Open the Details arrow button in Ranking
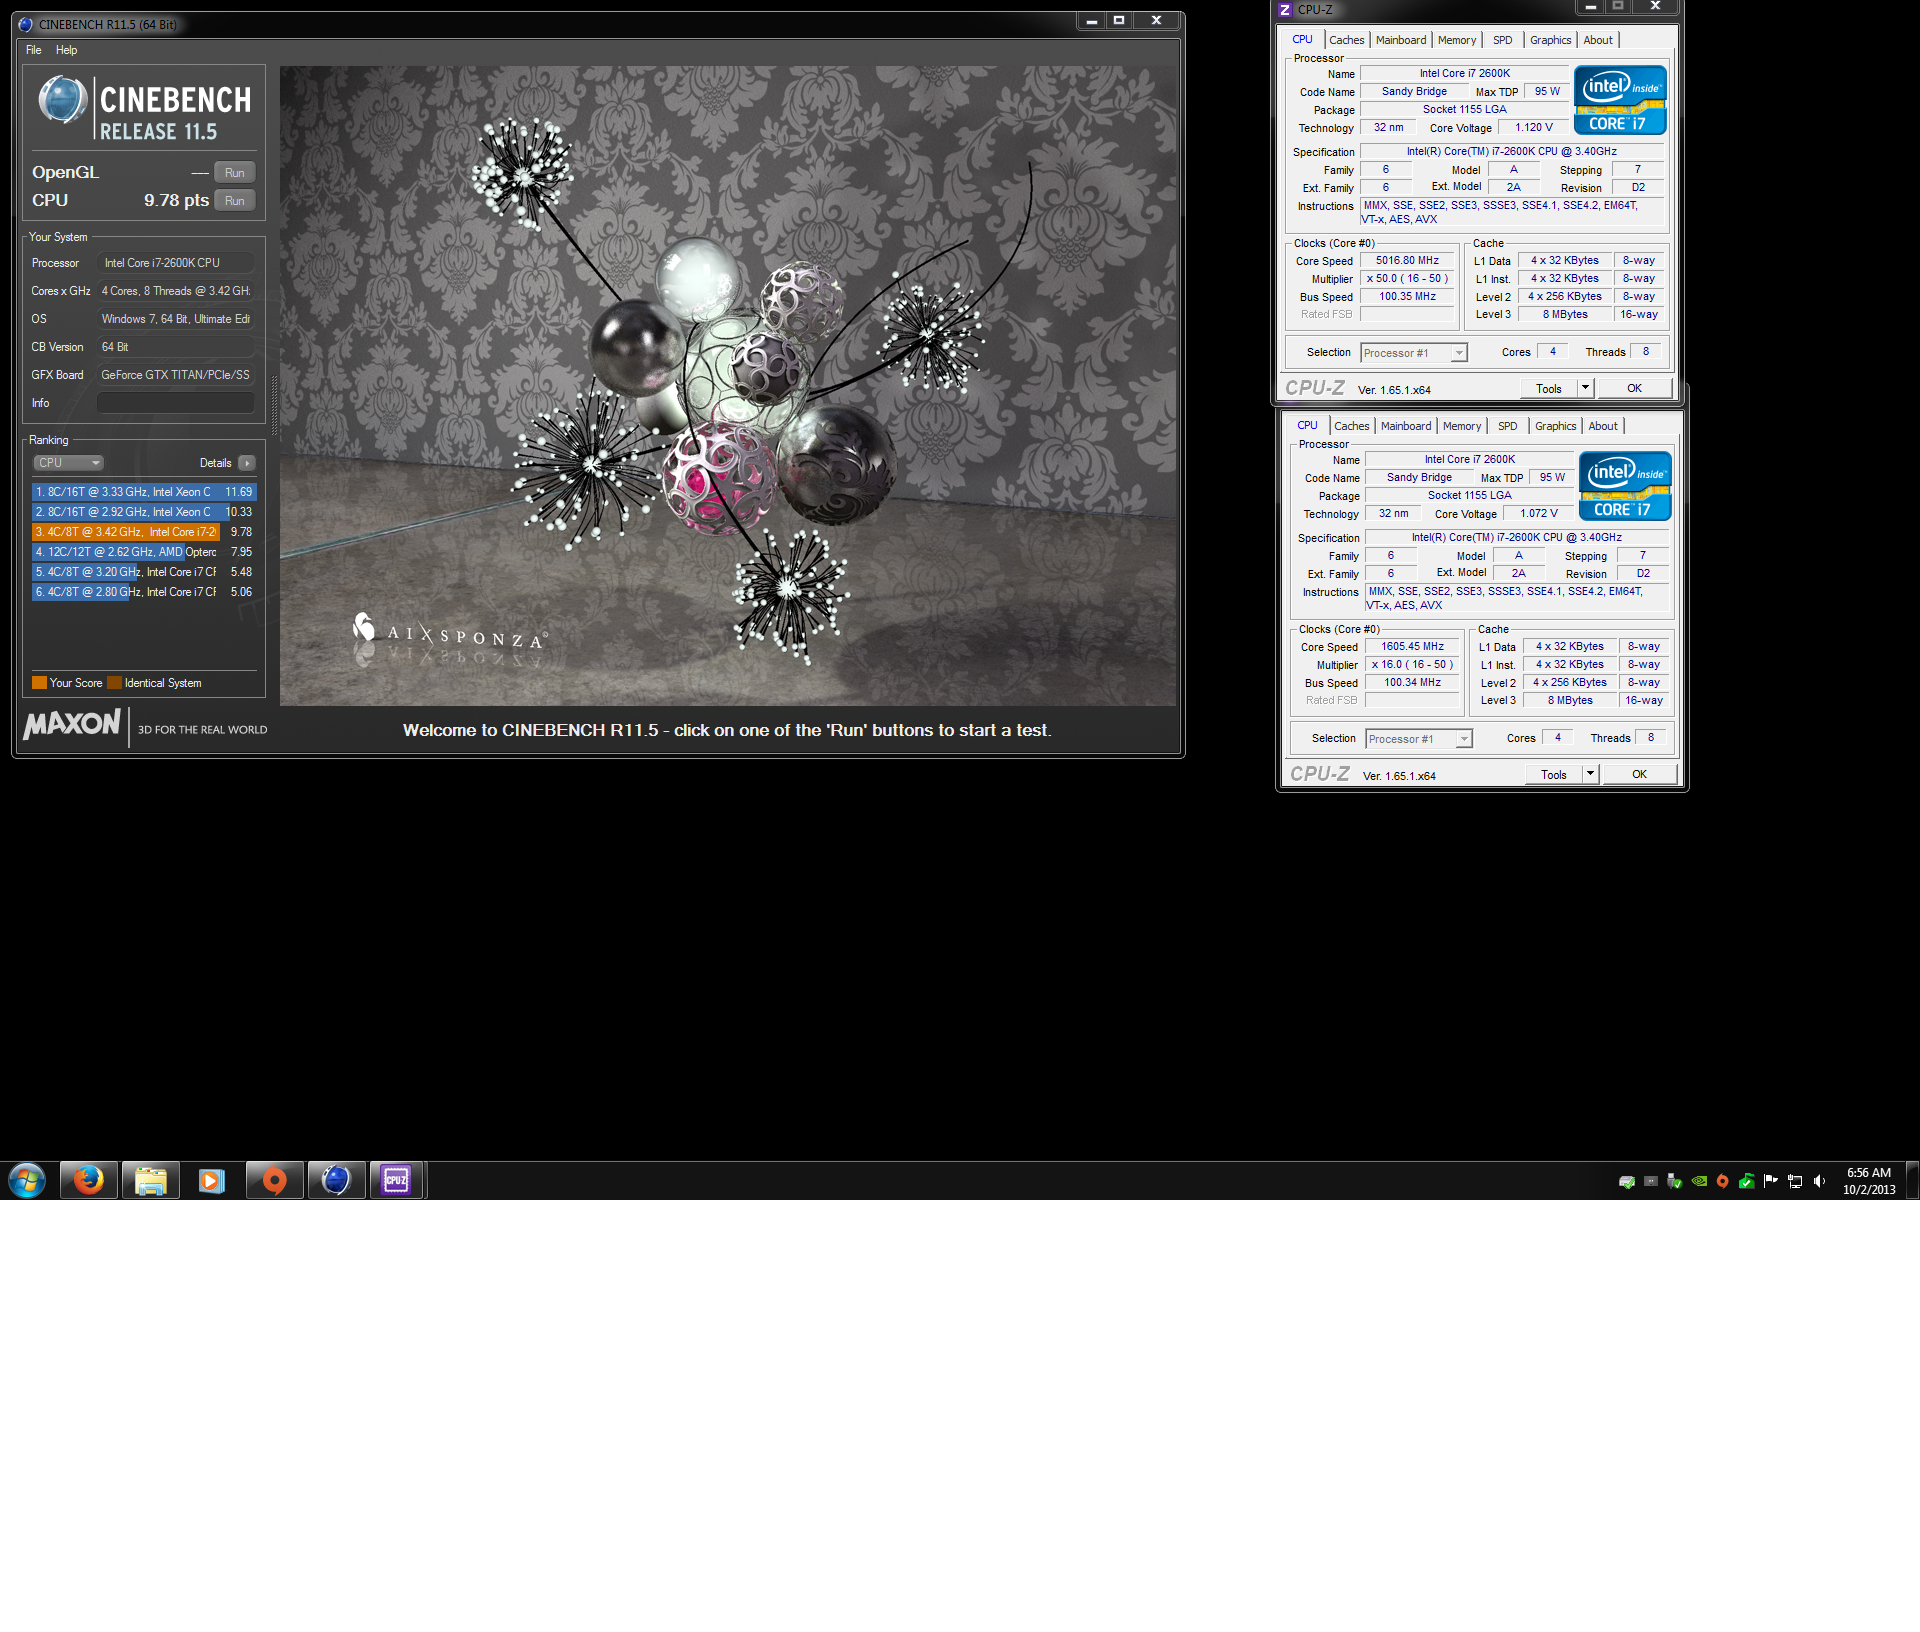 (247, 463)
